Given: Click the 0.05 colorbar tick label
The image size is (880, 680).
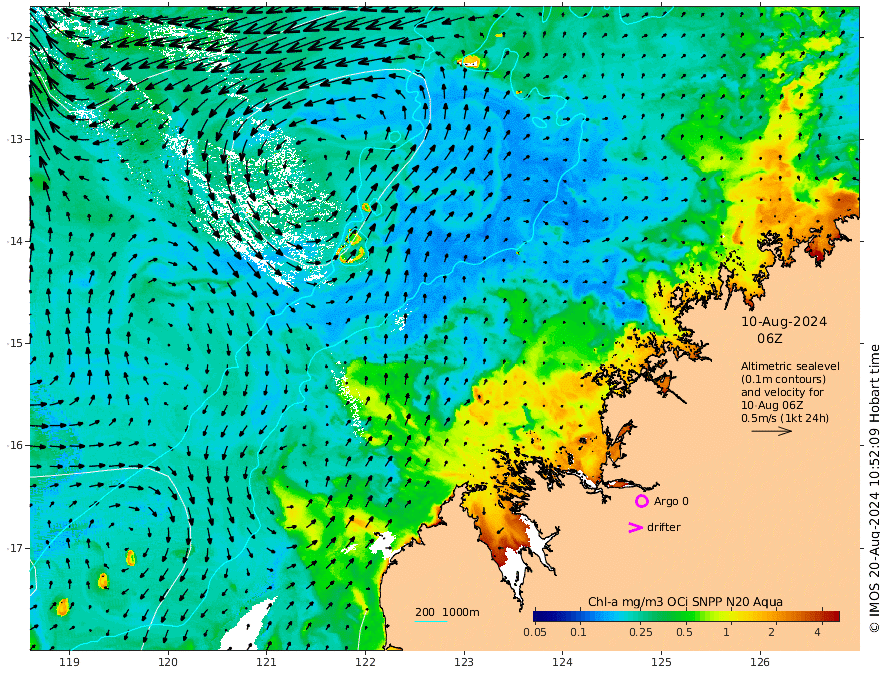Looking at the screenshot, I should tap(535, 632).
